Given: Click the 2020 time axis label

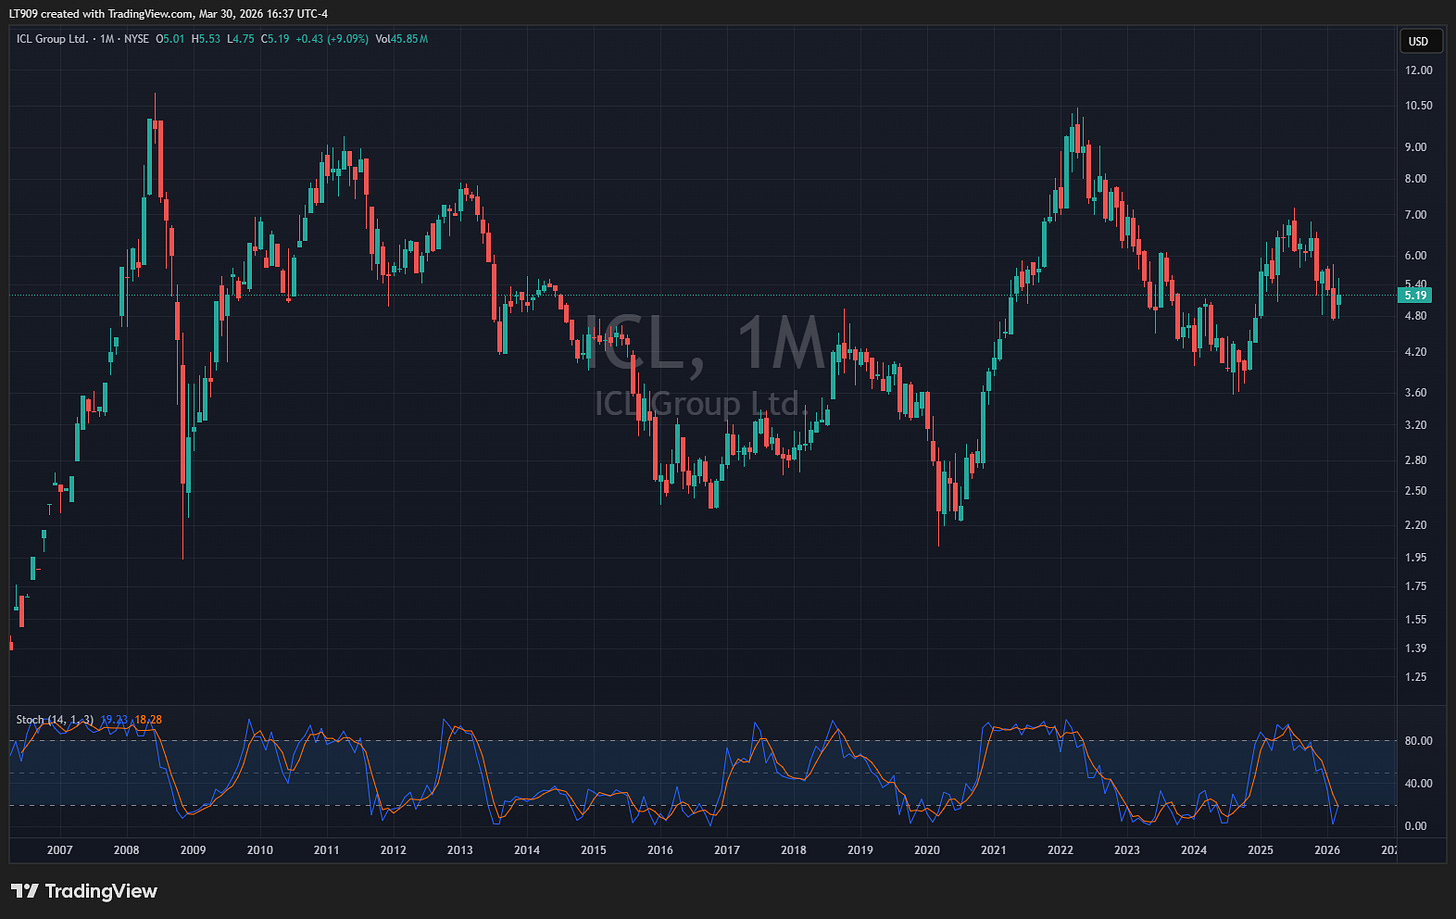Looking at the screenshot, I should click(x=927, y=851).
